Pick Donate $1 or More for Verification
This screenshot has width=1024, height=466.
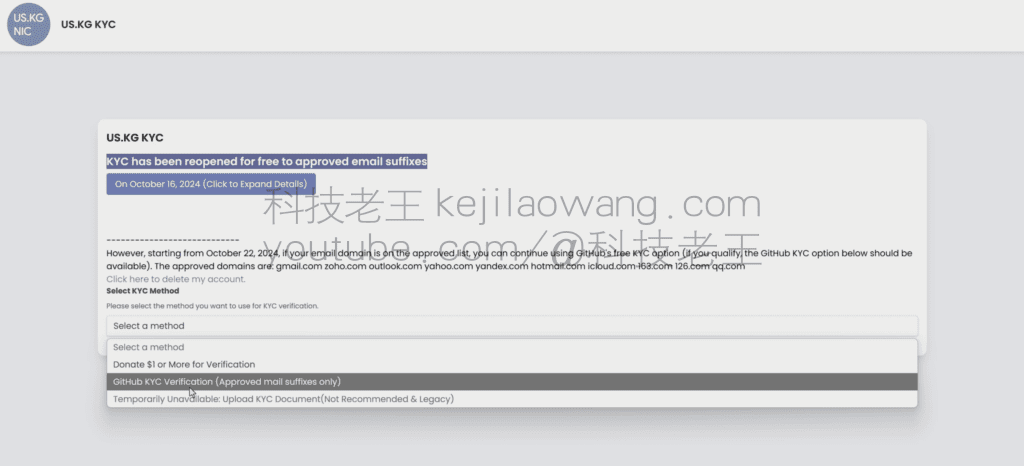click(512, 364)
